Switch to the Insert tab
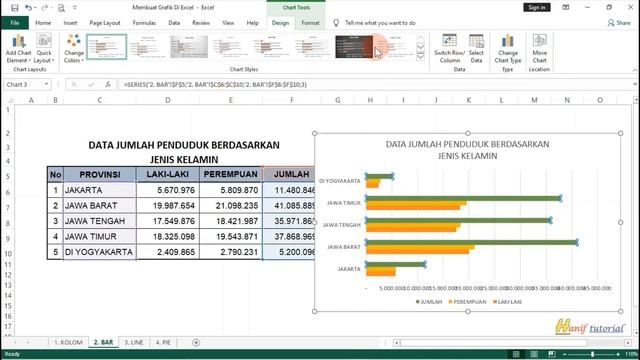Image resolution: width=640 pixels, height=360 pixels. 70,23
